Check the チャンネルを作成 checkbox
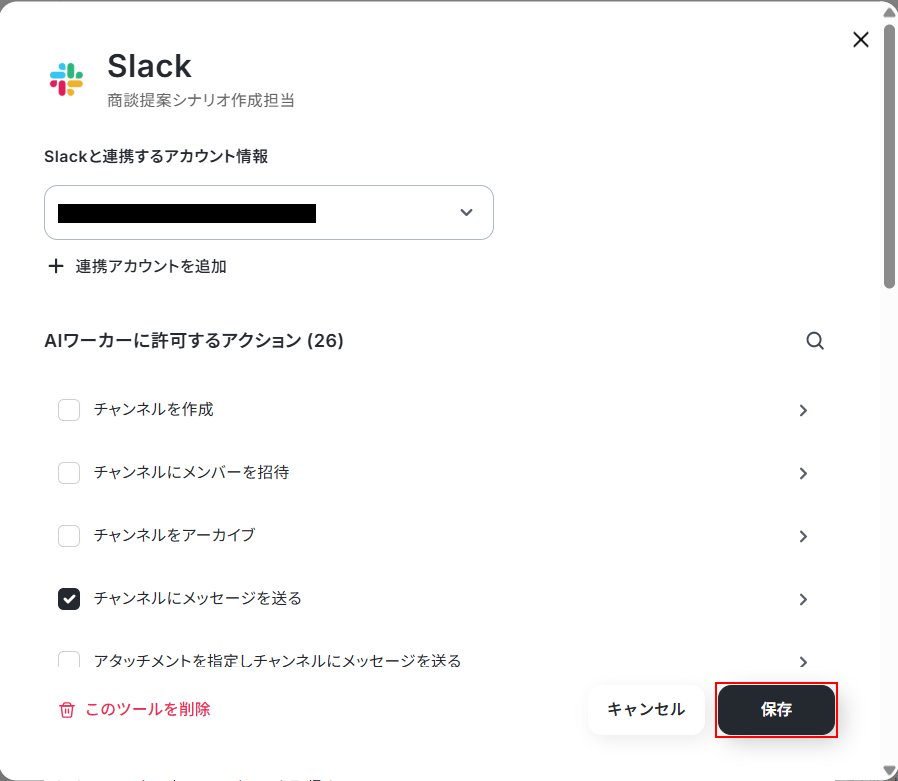This screenshot has width=898, height=781. click(x=69, y=410)
